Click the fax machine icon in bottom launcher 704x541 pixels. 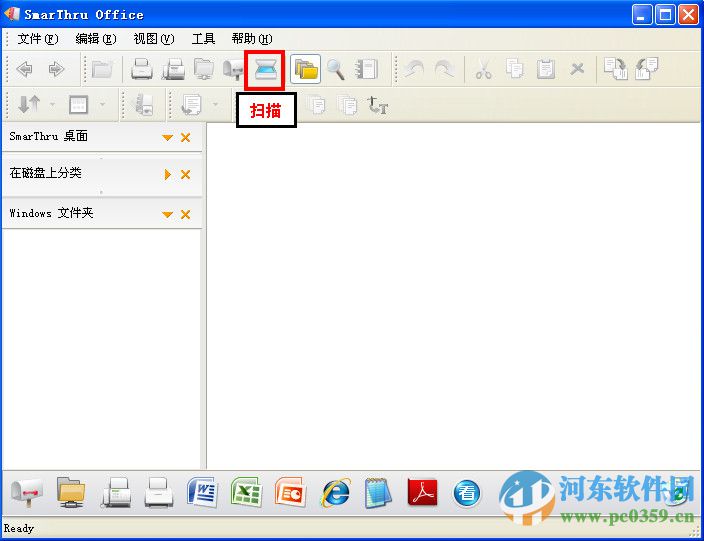(116, 493)
